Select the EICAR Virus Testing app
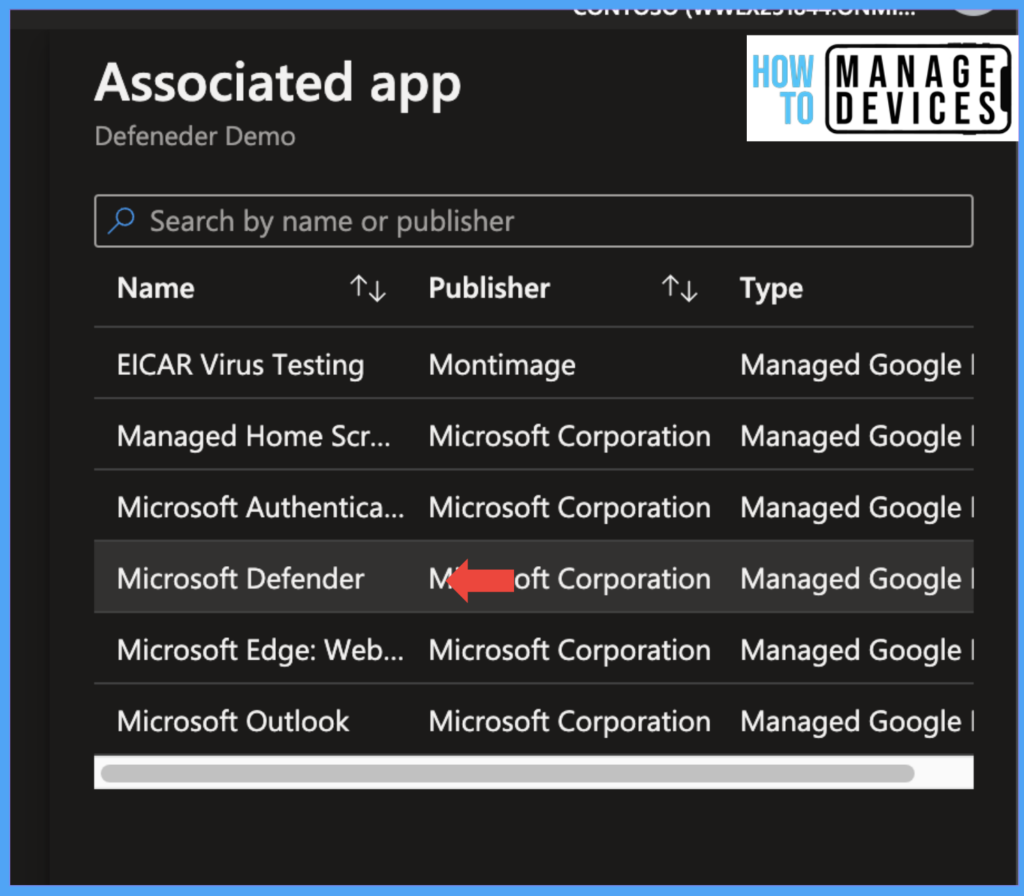The image size is (1024, 896). [x=240, y=364]
